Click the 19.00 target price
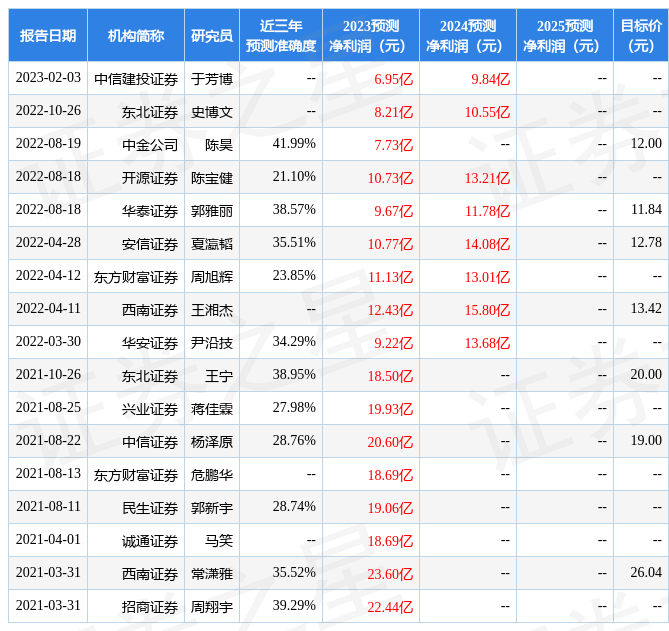Screen dimensions: 669x631 [x=646, y=441]
